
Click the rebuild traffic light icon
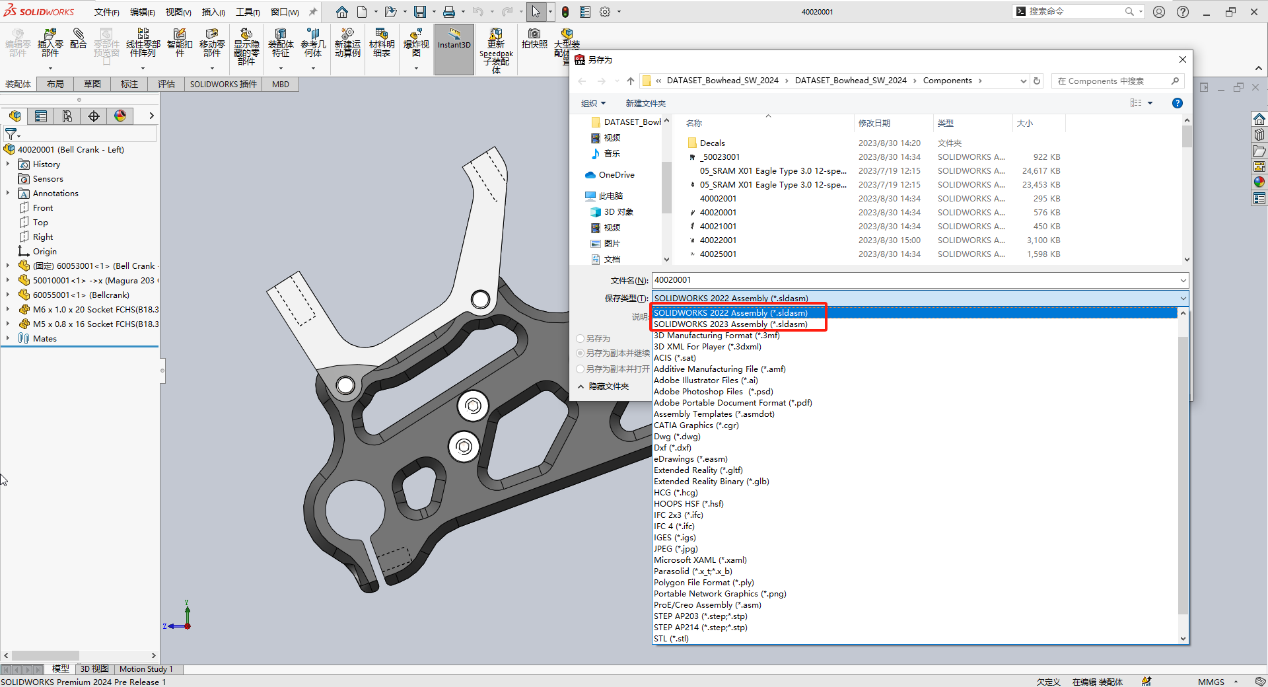click(x=564, y=12)
